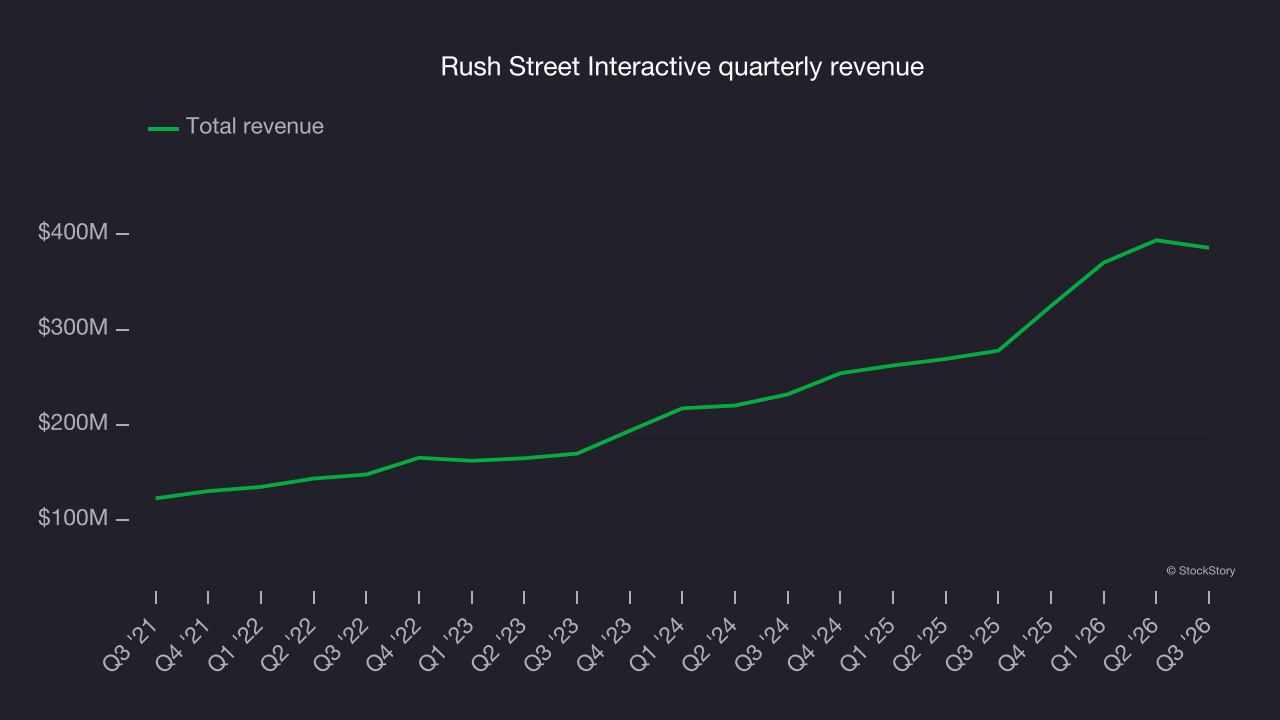This screenshot has height=720, width=1280.
Task: Select the $100M y-axis label
Action: pos(73,519)
